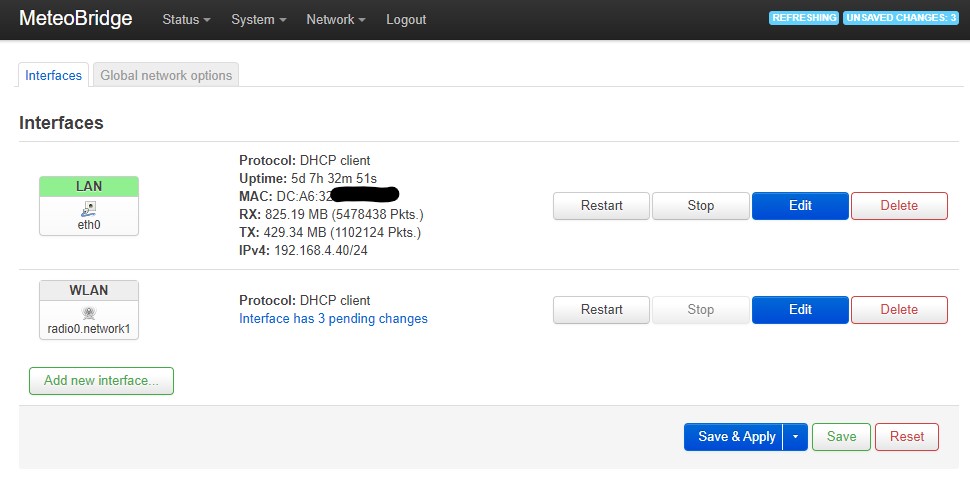Click the radio0.network1 wireless icon
Screen dimensions: 970x487
(89, 312)
